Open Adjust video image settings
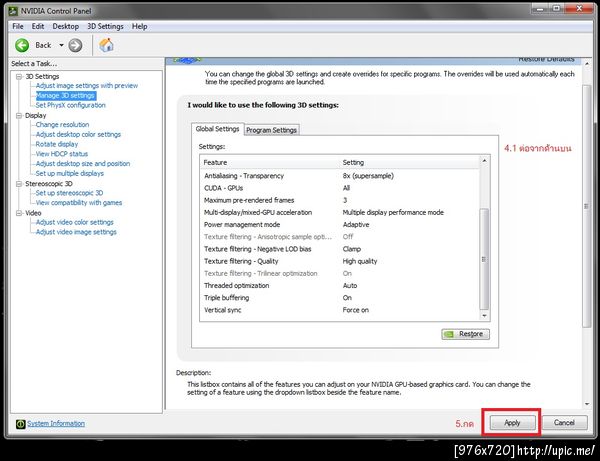Image resolution: width=600 pixels, height=461 pixels. [x=76, y=232]
